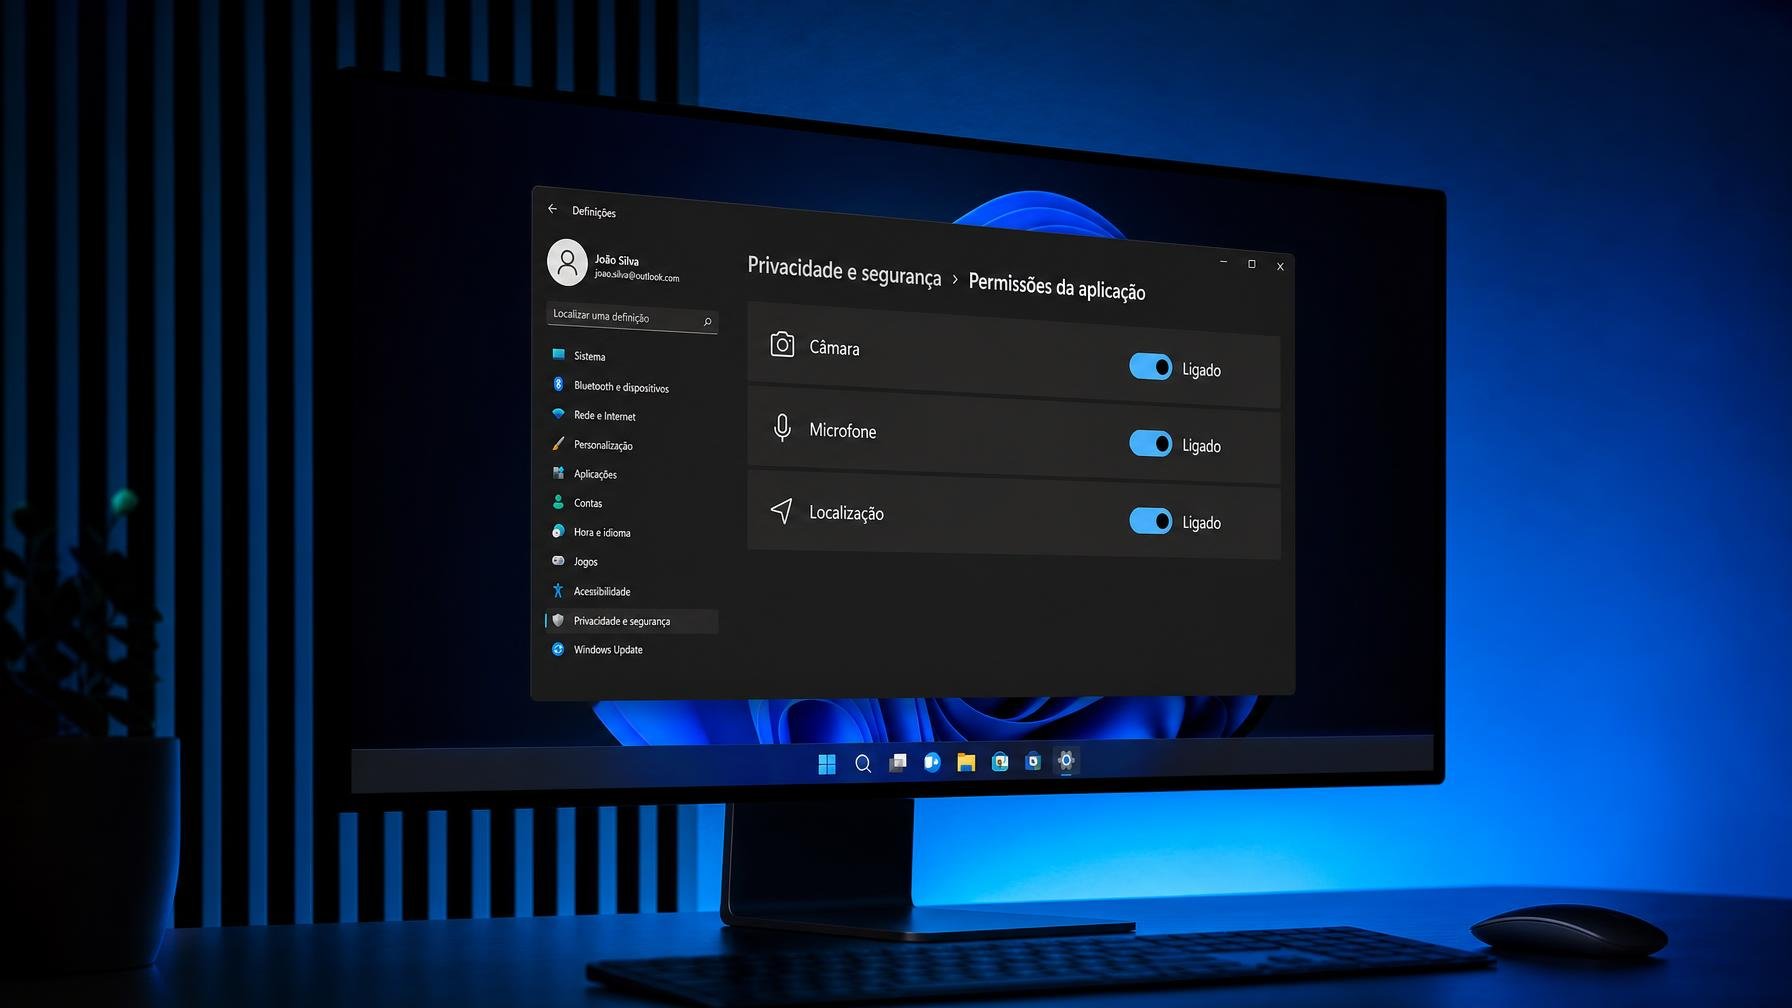This screenshot has height=1008, width=1792.
Task: Open Hora e idioma settings
Action: 632,532
